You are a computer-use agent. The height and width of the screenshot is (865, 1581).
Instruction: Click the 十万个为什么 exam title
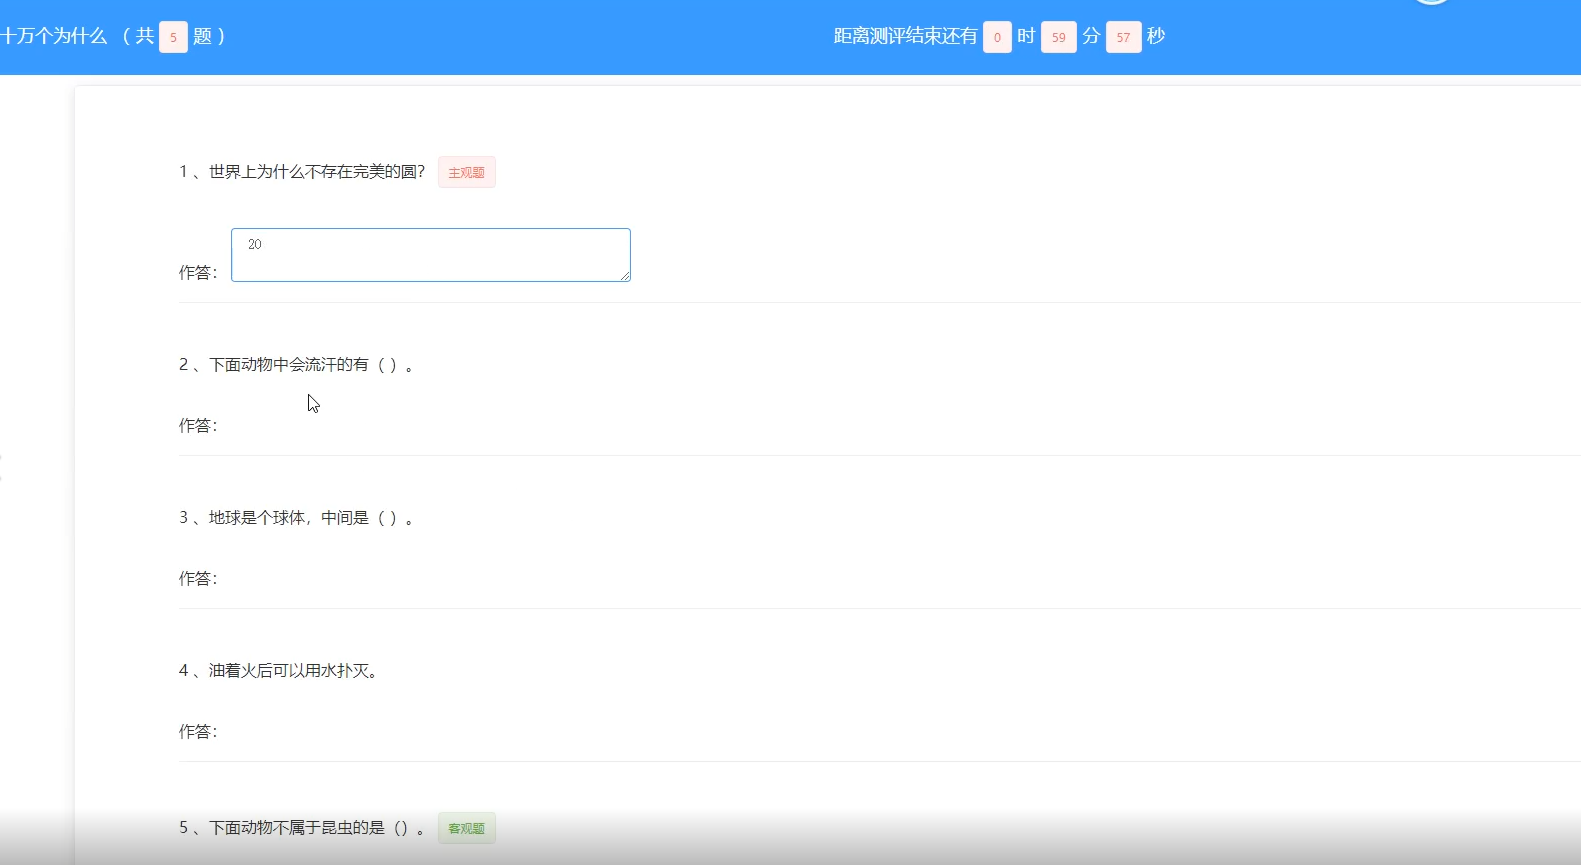pos(54,36)
